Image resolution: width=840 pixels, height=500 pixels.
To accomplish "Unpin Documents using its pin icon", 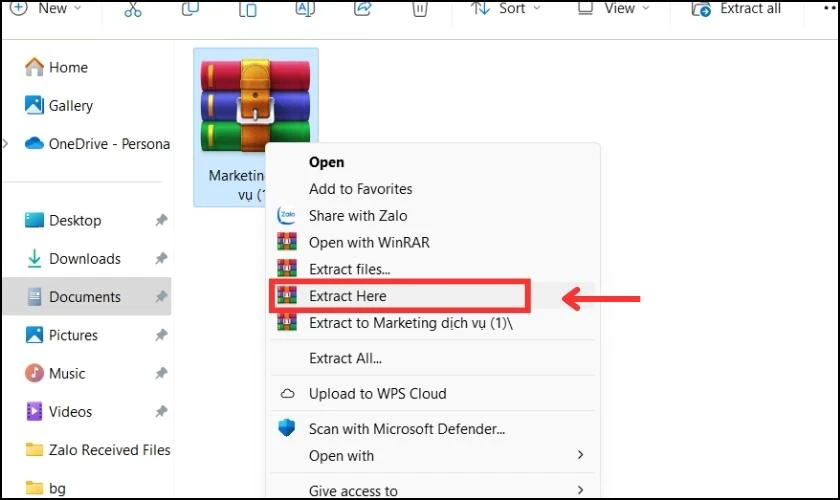I will click(161, 296).
